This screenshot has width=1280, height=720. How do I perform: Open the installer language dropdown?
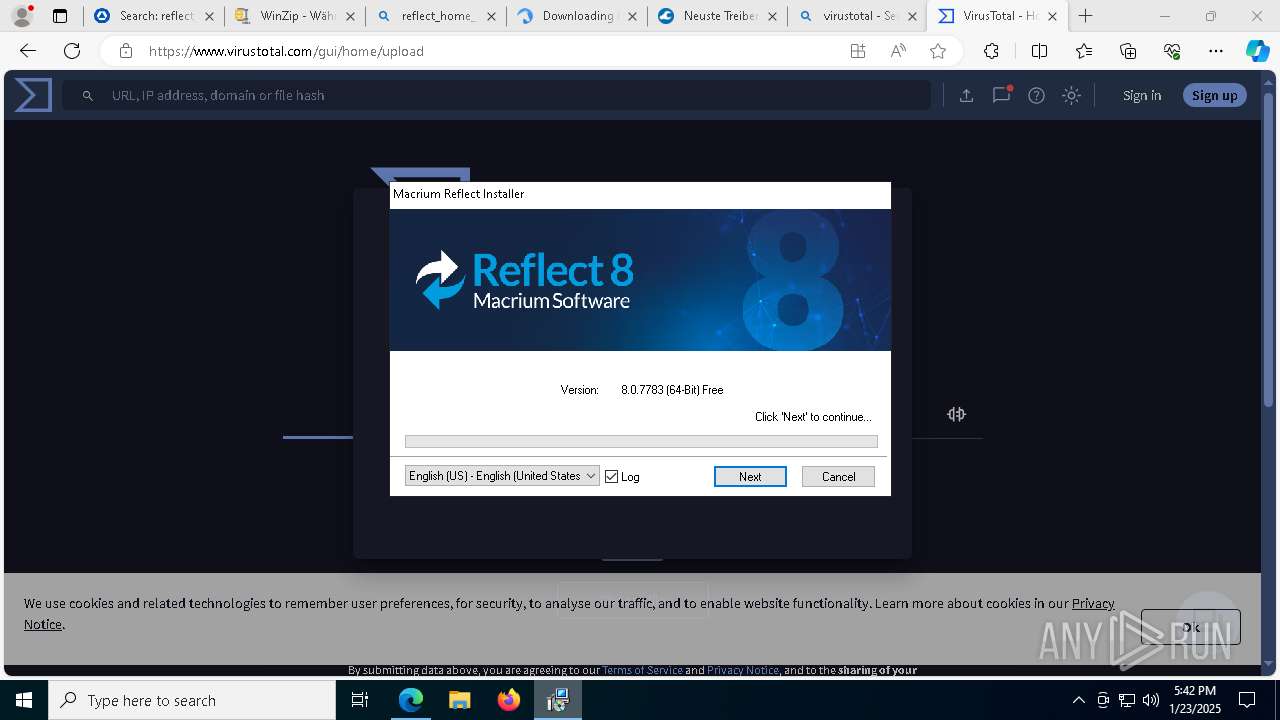click(x=502, y=476)
